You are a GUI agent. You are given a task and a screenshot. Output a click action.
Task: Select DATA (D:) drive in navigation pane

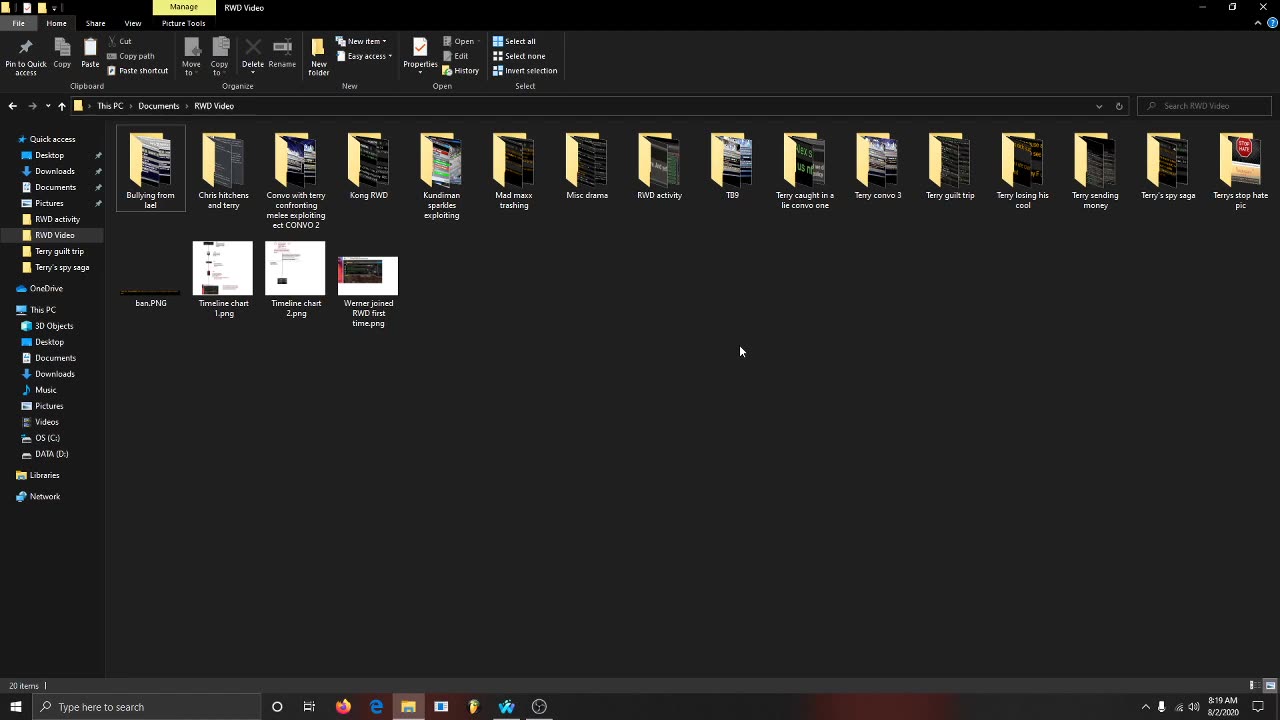tap(52, 454)
